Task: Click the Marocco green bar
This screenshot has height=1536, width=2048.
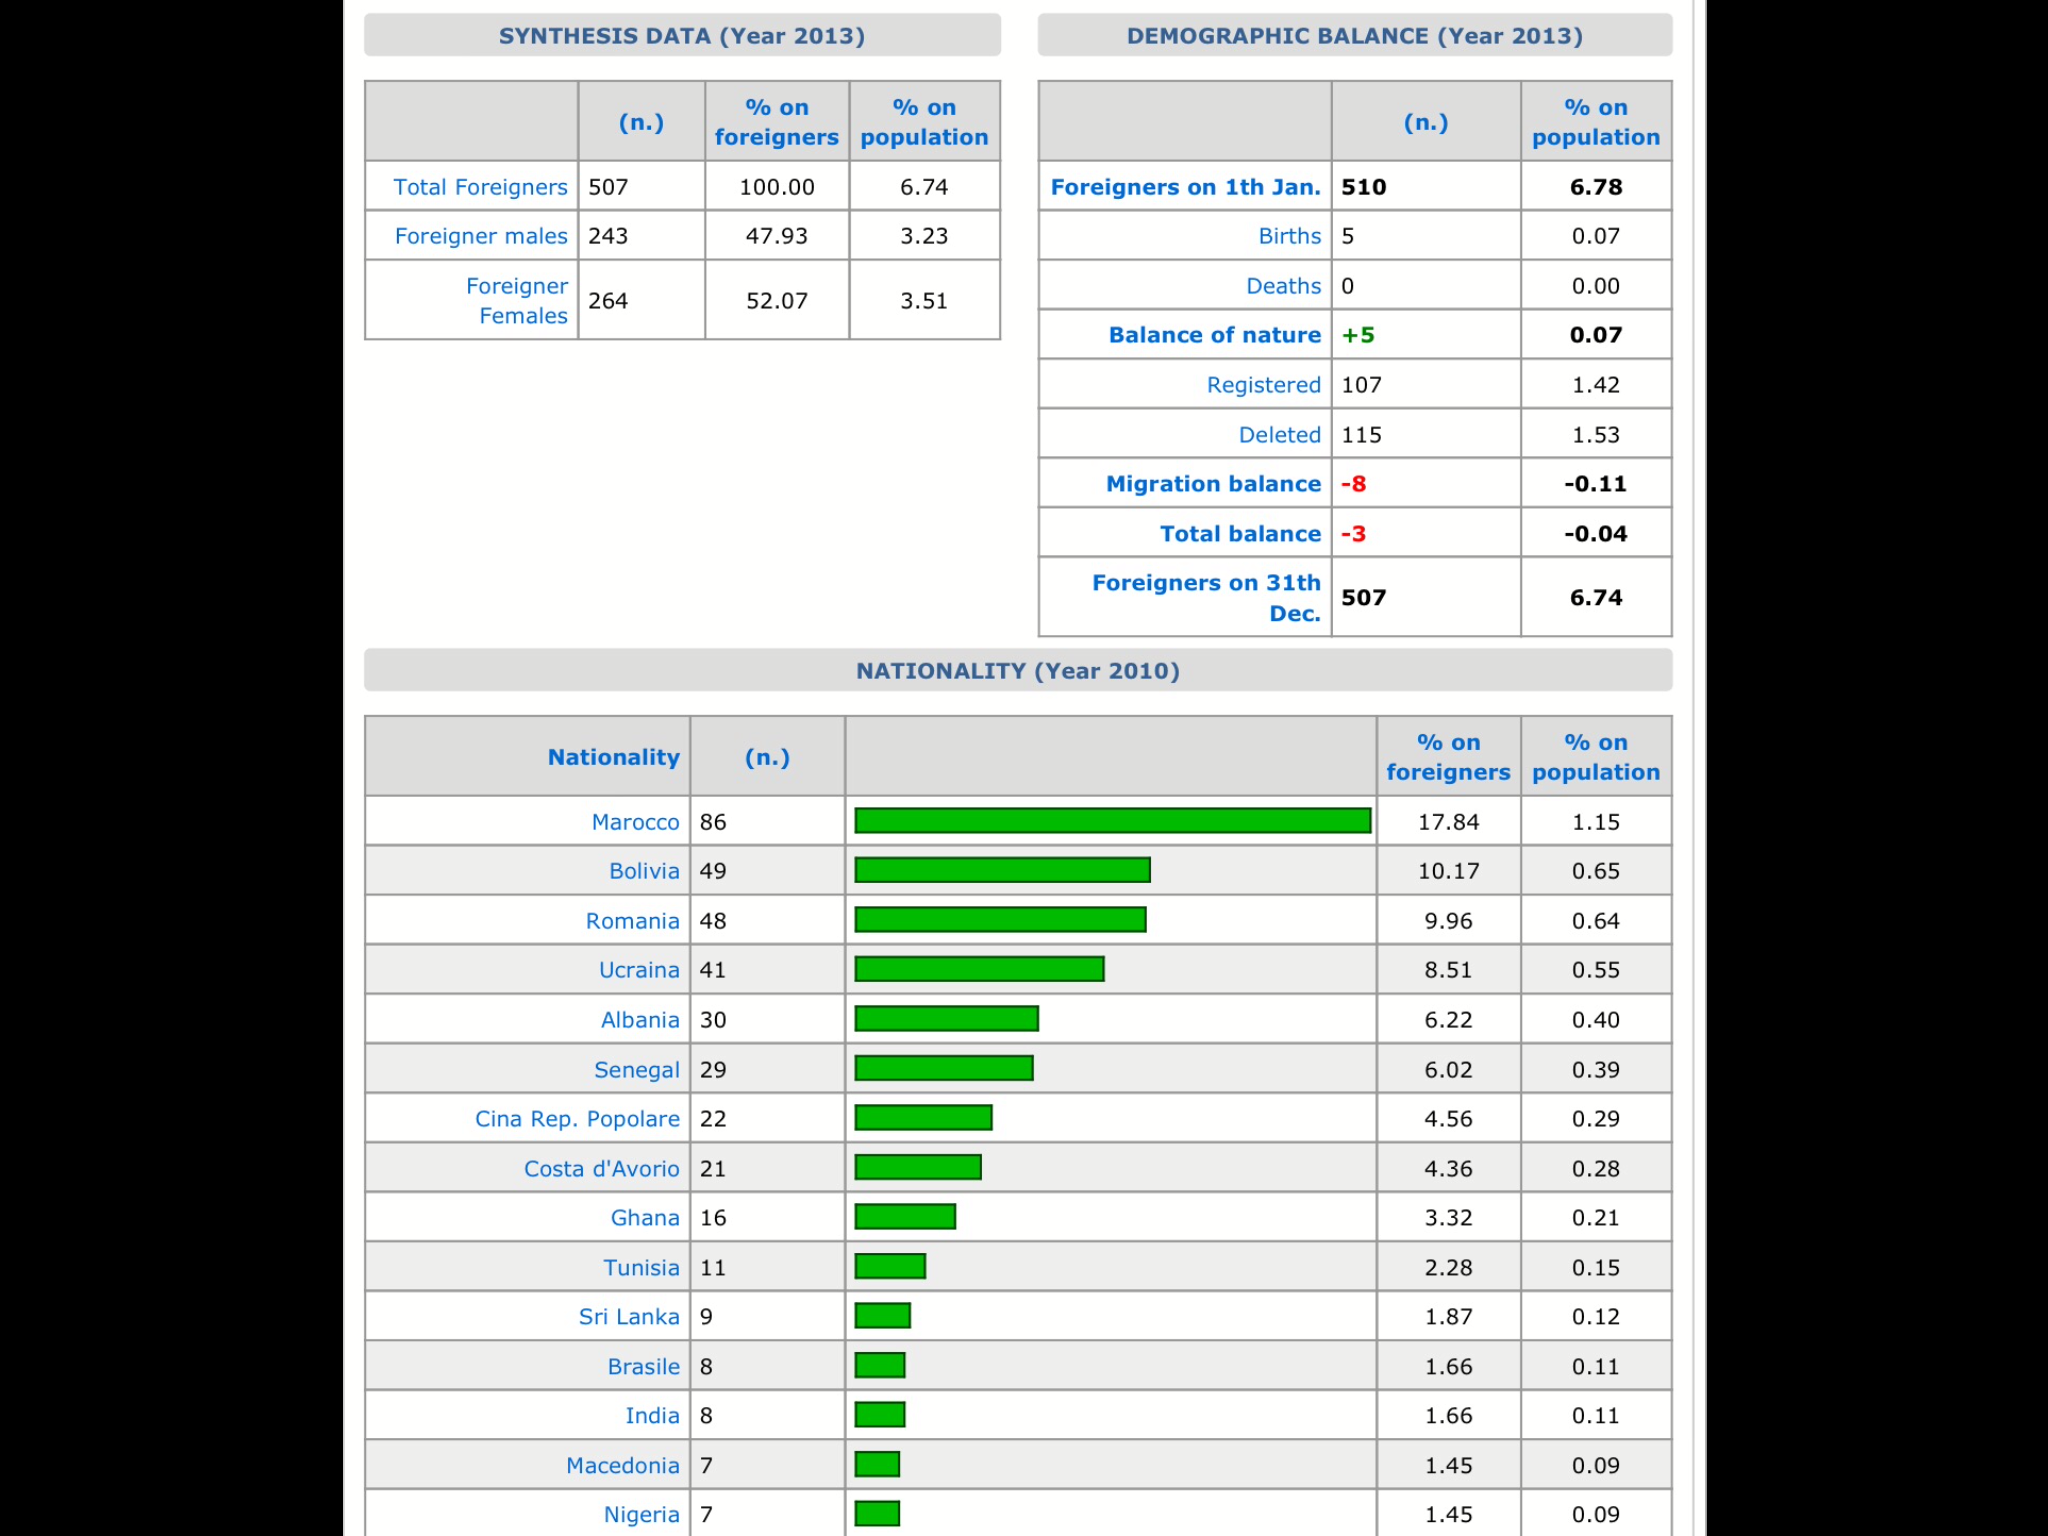Action: coord(1112,821)
